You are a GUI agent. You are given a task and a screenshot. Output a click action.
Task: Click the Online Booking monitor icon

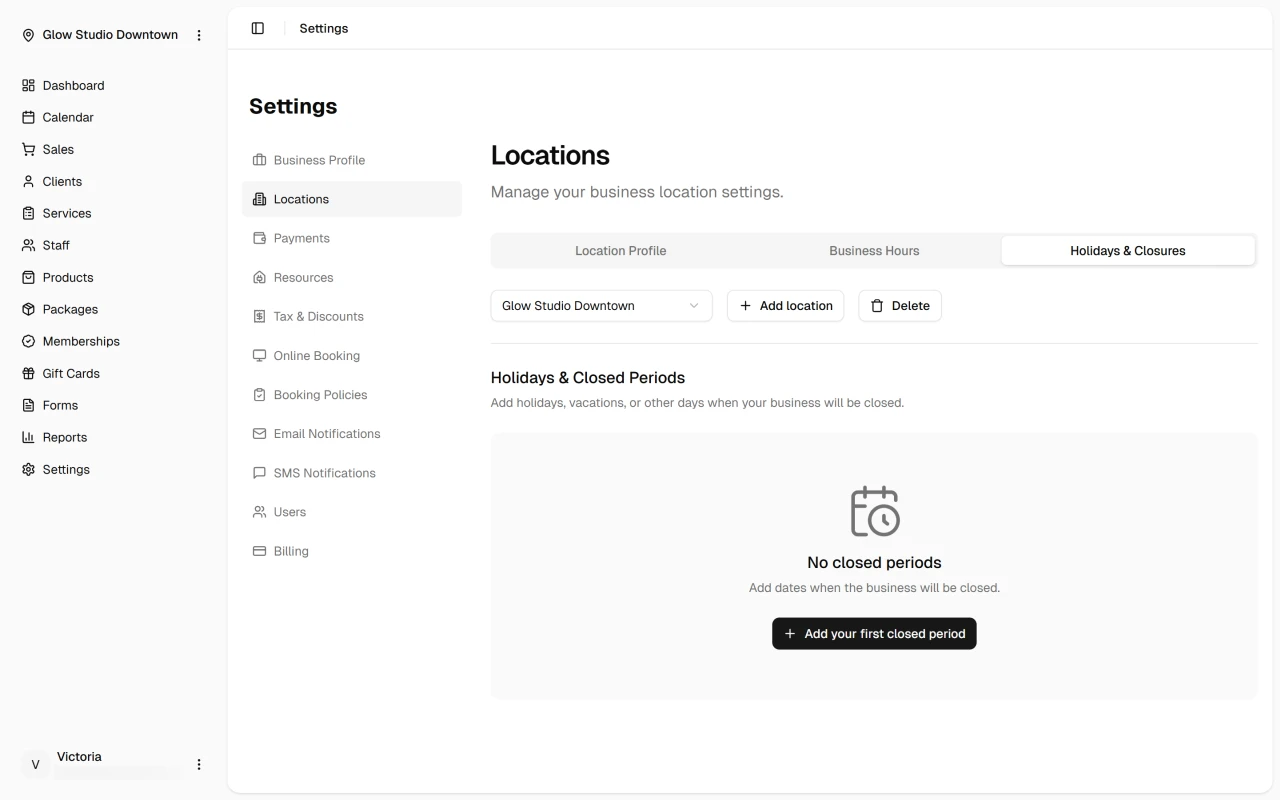point(259,355)
